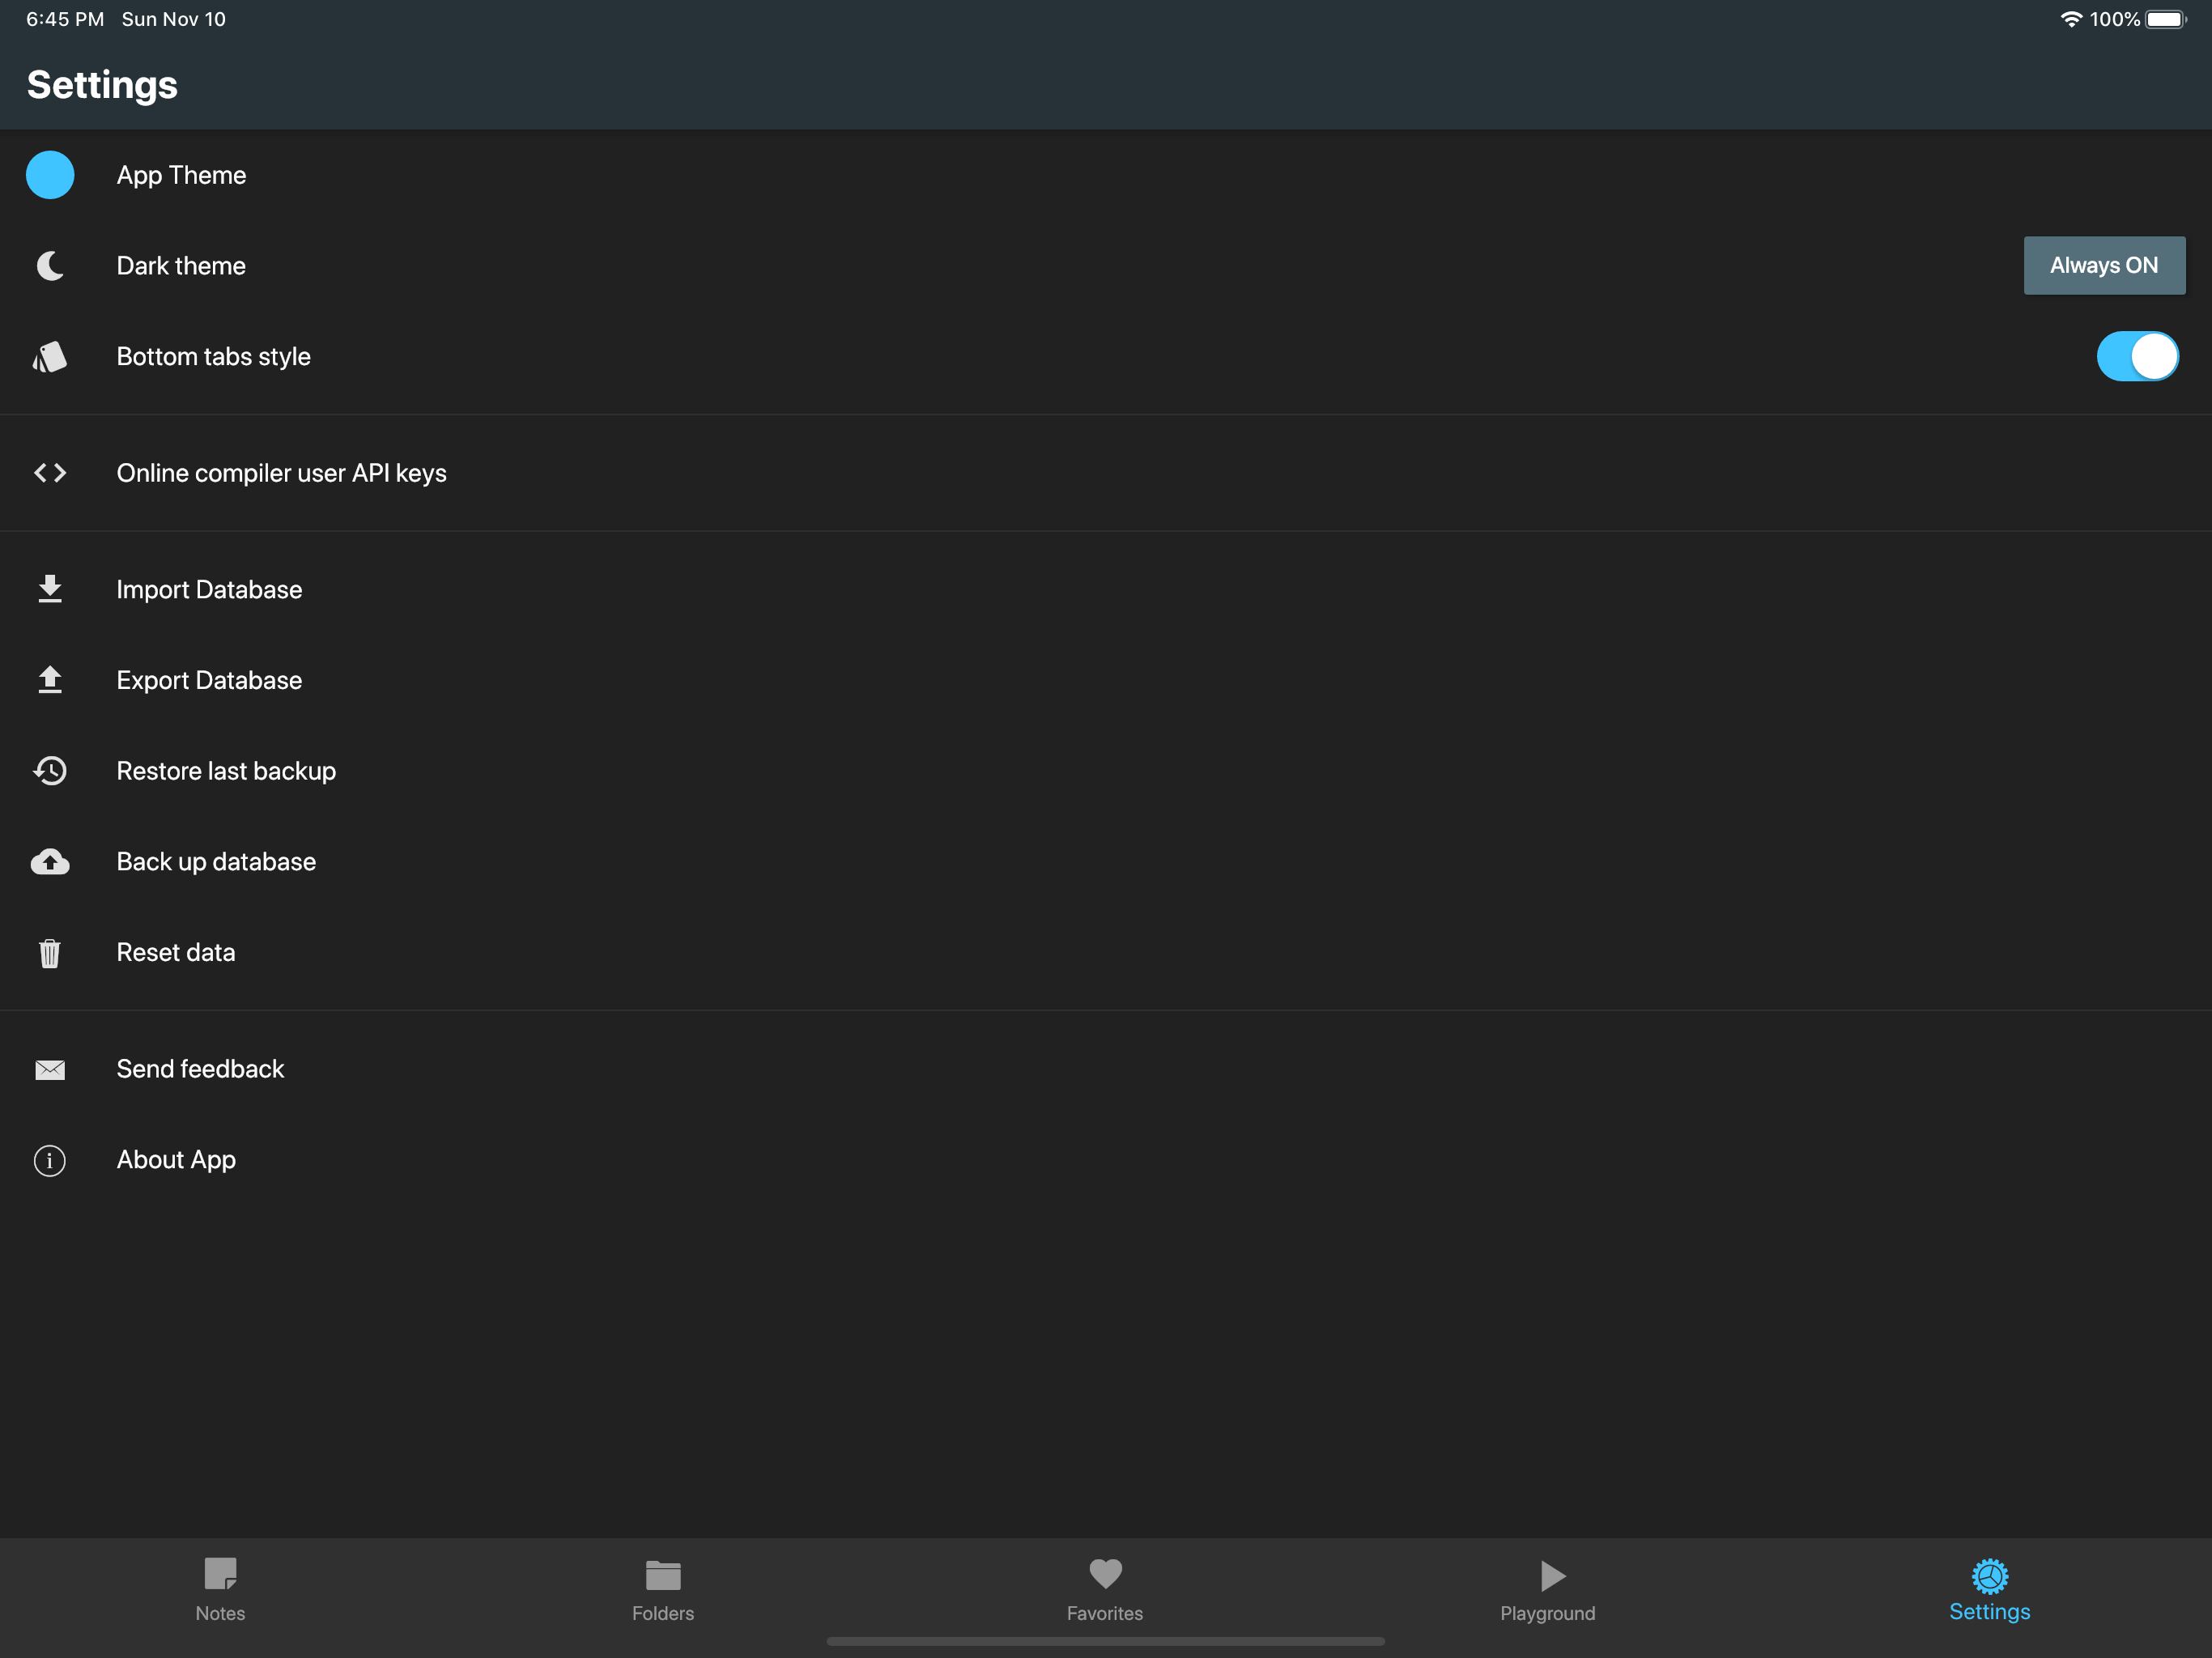
Task: Click the Import Database download icon
Action: click(x=50, y=590)
